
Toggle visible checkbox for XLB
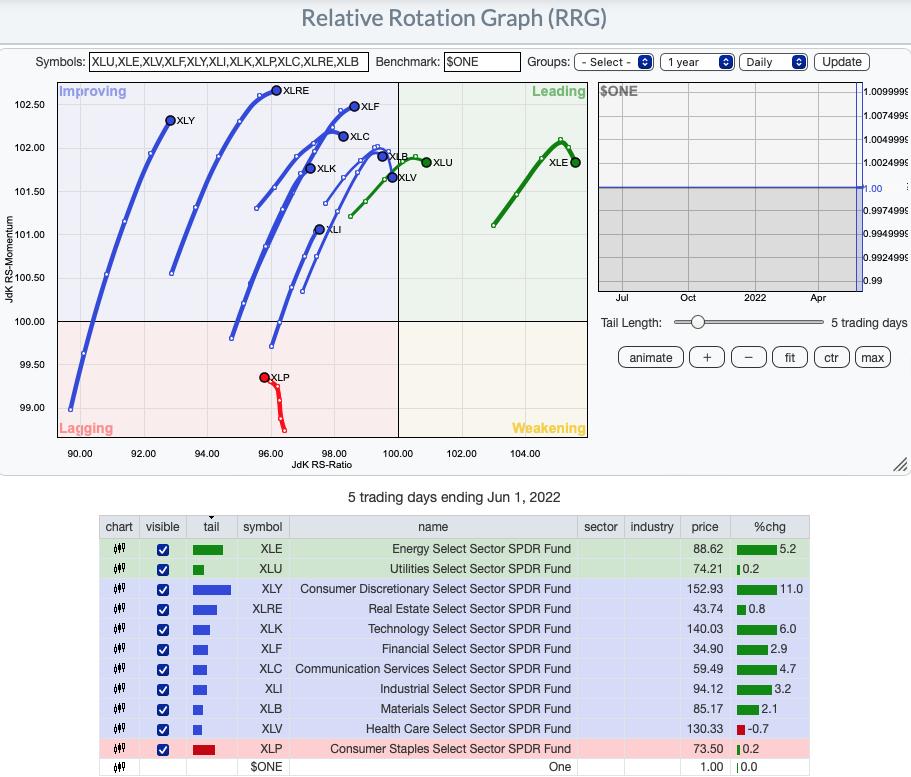tap(163, 710)
